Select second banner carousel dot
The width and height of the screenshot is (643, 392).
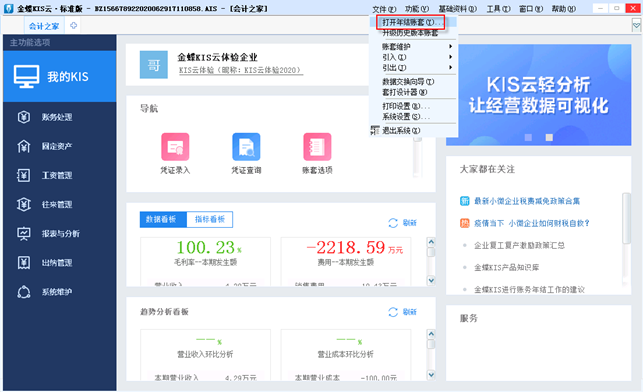pyautogui.click(x=549, y=137)
